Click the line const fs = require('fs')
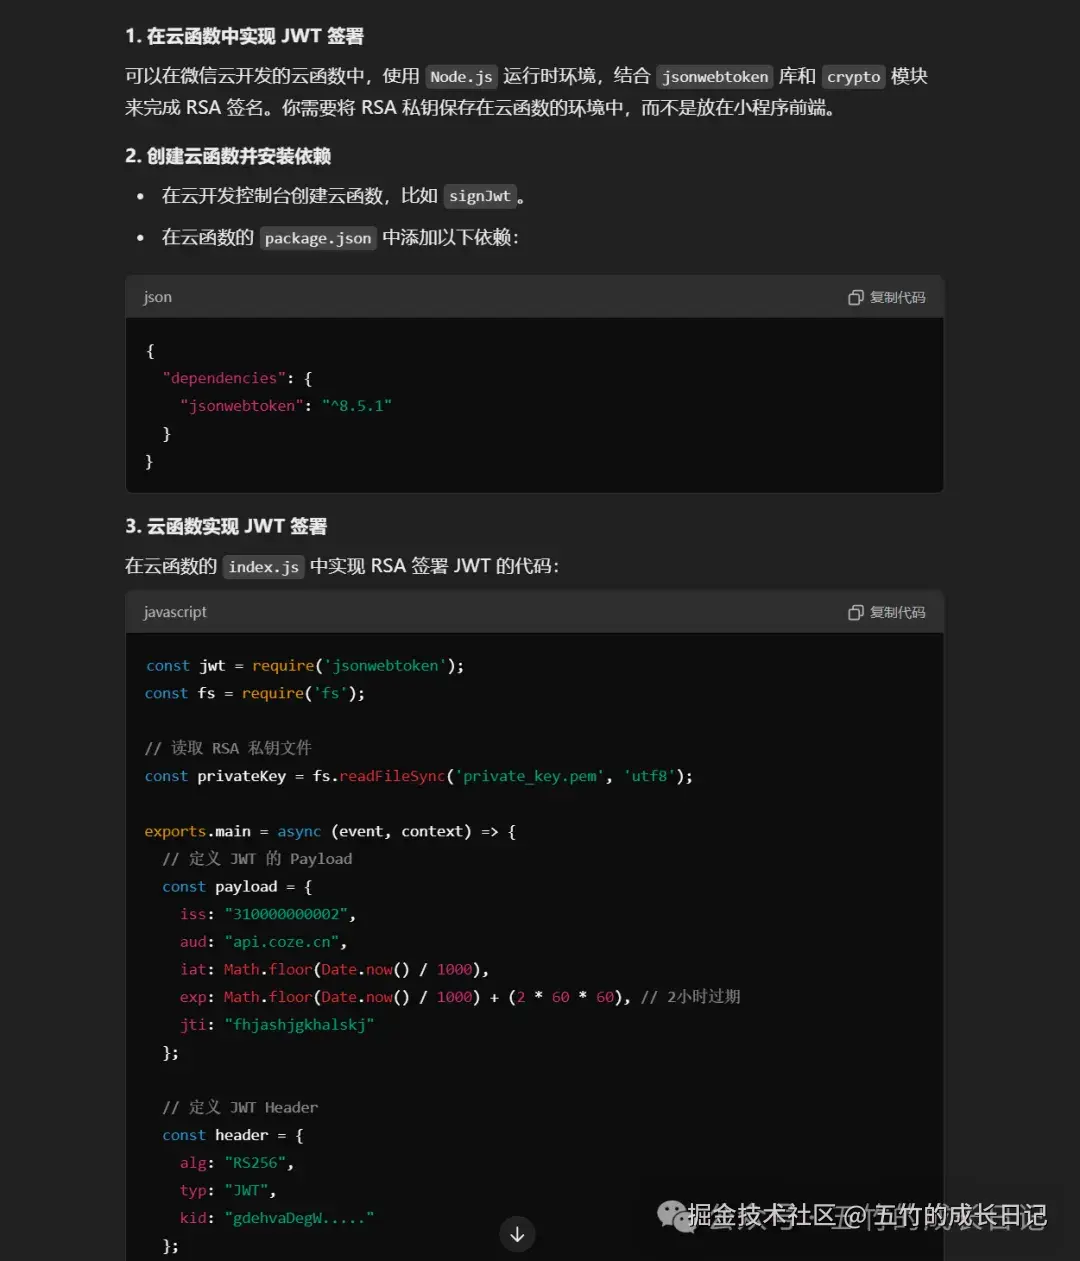Screen dimensions: 1080x1261 tap(255, 693)
